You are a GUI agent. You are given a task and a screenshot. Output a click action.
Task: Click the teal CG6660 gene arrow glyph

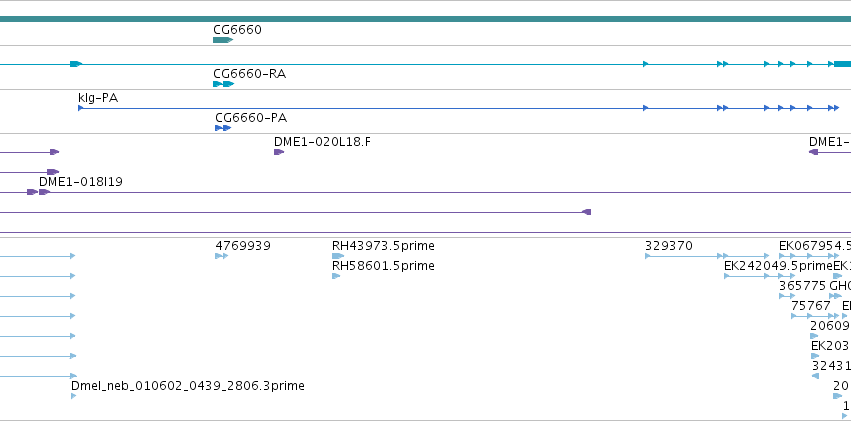tap(223, 40)
